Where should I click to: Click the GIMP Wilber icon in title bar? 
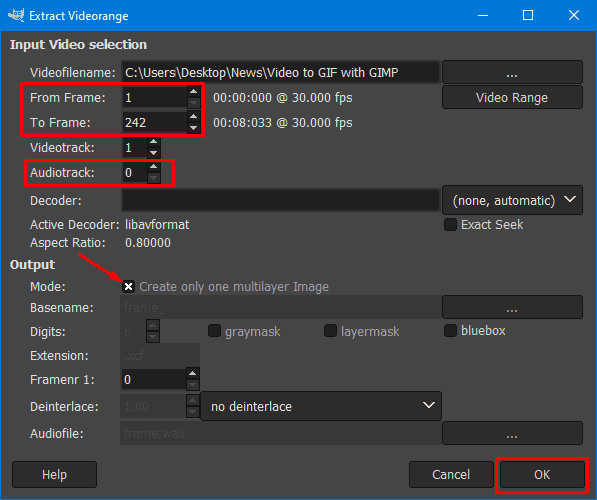click(16, 15)
